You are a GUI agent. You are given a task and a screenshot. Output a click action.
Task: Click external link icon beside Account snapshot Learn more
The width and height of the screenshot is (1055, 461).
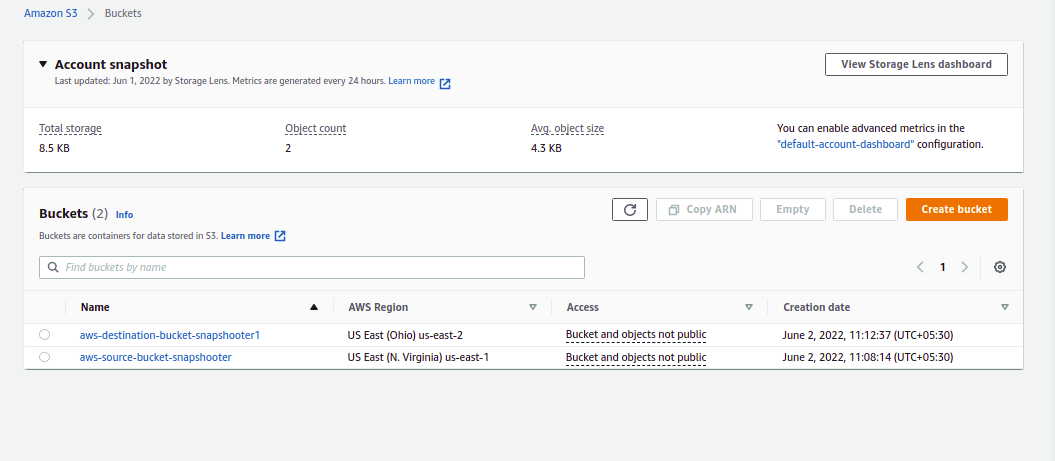click(x=445, y=83)
